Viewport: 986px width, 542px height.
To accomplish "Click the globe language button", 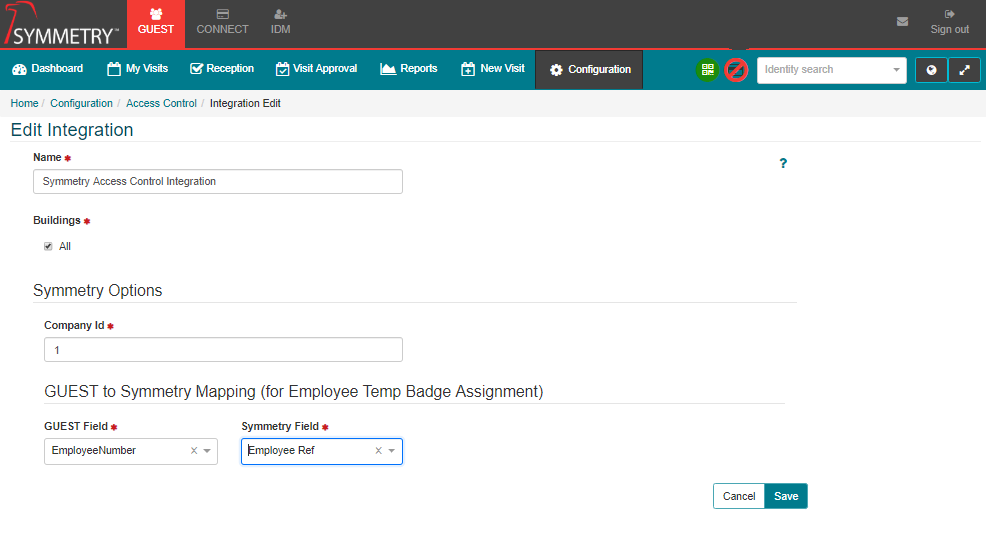I will [931, 70].
